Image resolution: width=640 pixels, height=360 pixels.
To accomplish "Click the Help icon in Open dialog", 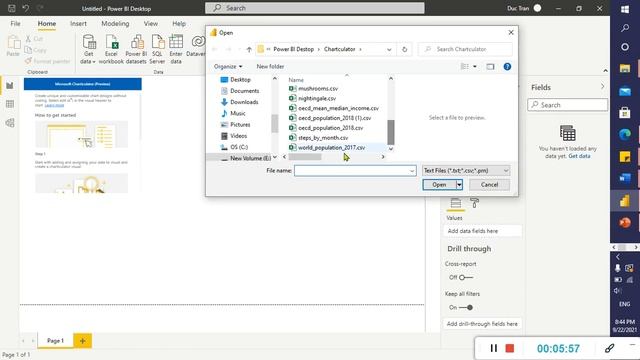I will 507,67.
